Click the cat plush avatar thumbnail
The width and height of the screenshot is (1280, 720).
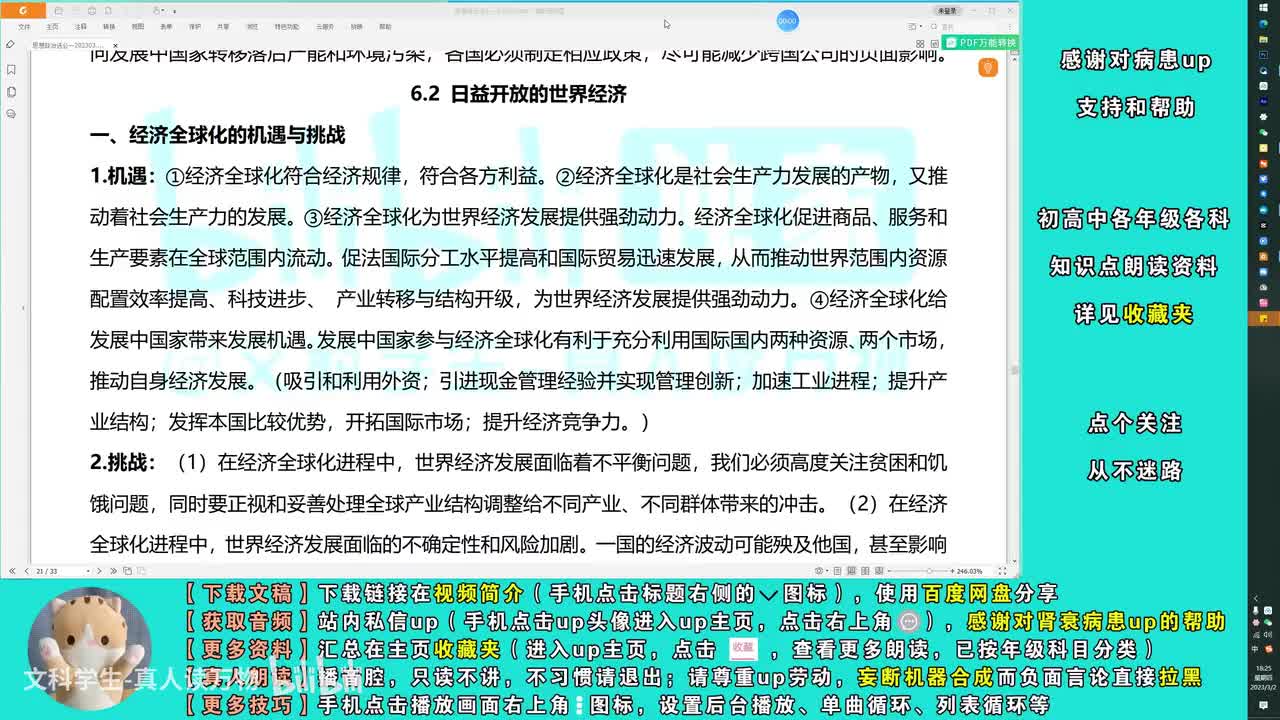pyautogui.click(x=90, y=648)
